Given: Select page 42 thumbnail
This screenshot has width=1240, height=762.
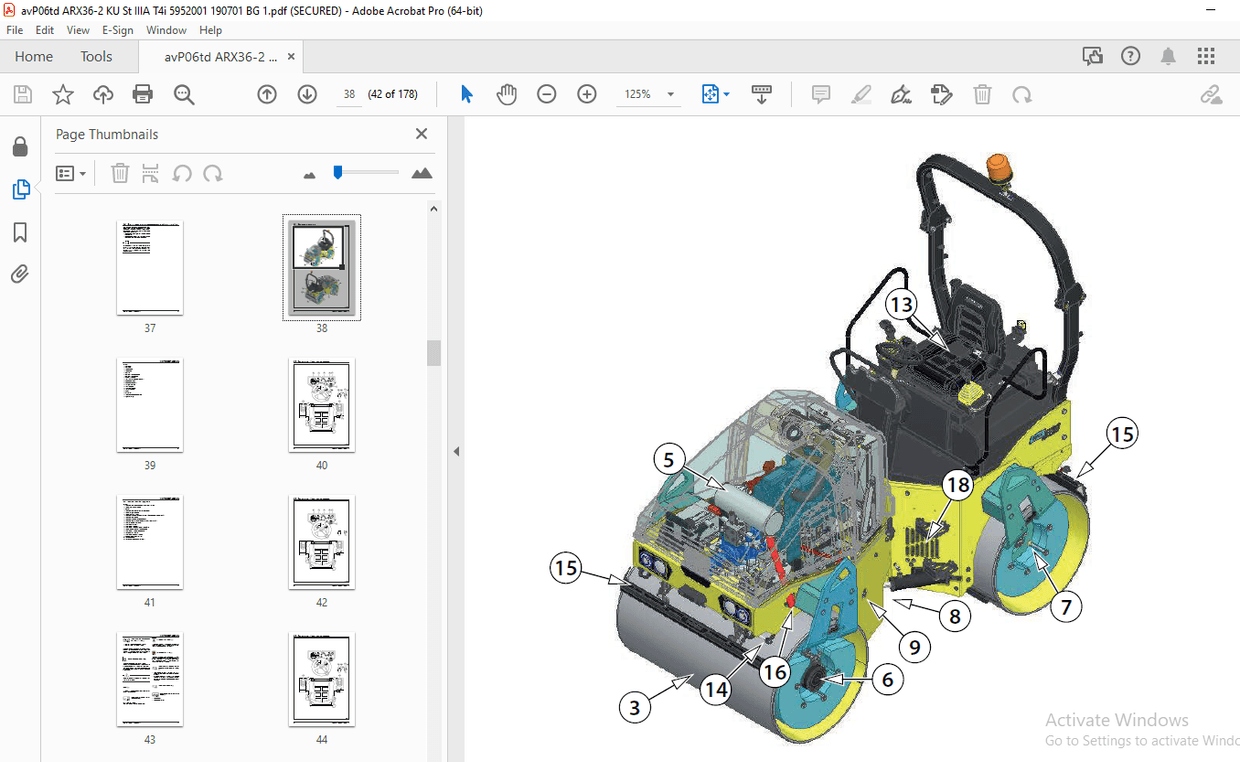Looking at the screenshot, I should [322, 543].
